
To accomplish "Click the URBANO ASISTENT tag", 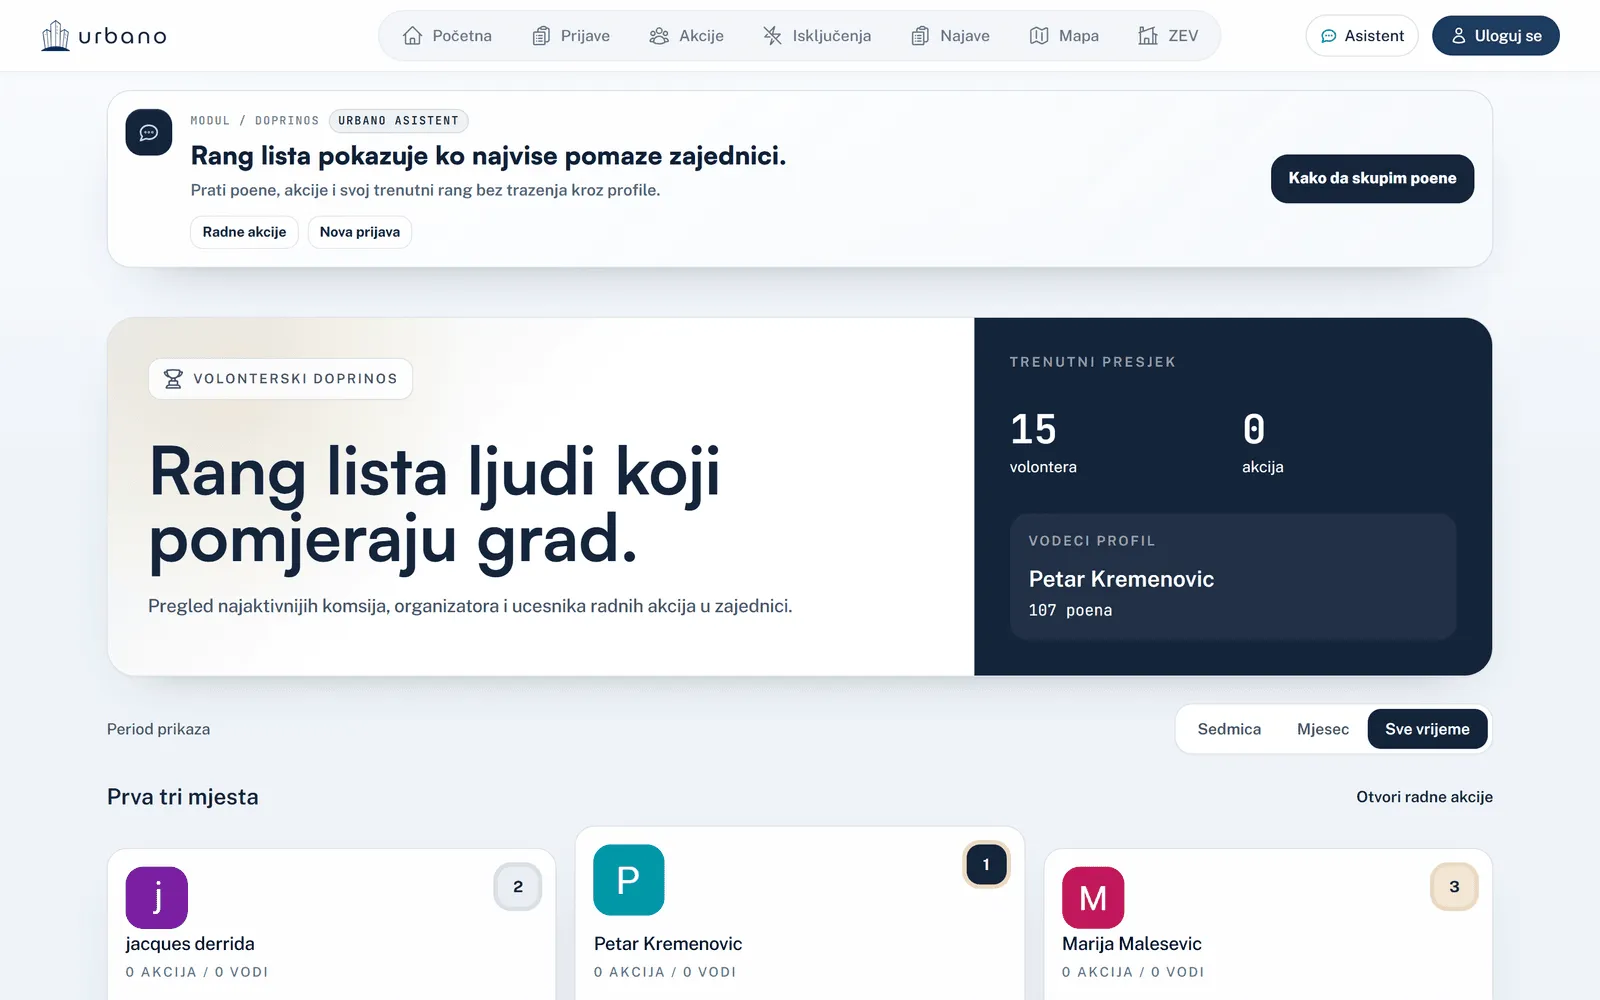I will [x=398, y=121].
